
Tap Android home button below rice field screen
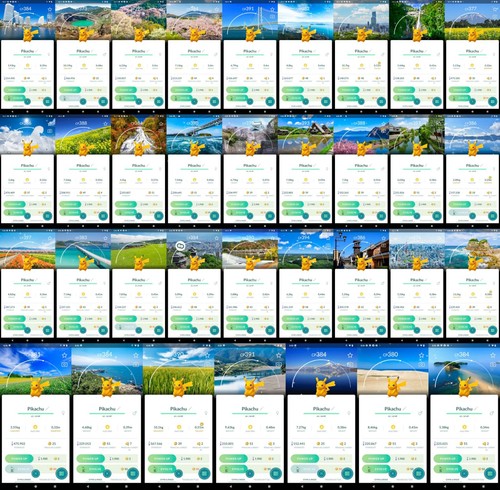[178, 486]
